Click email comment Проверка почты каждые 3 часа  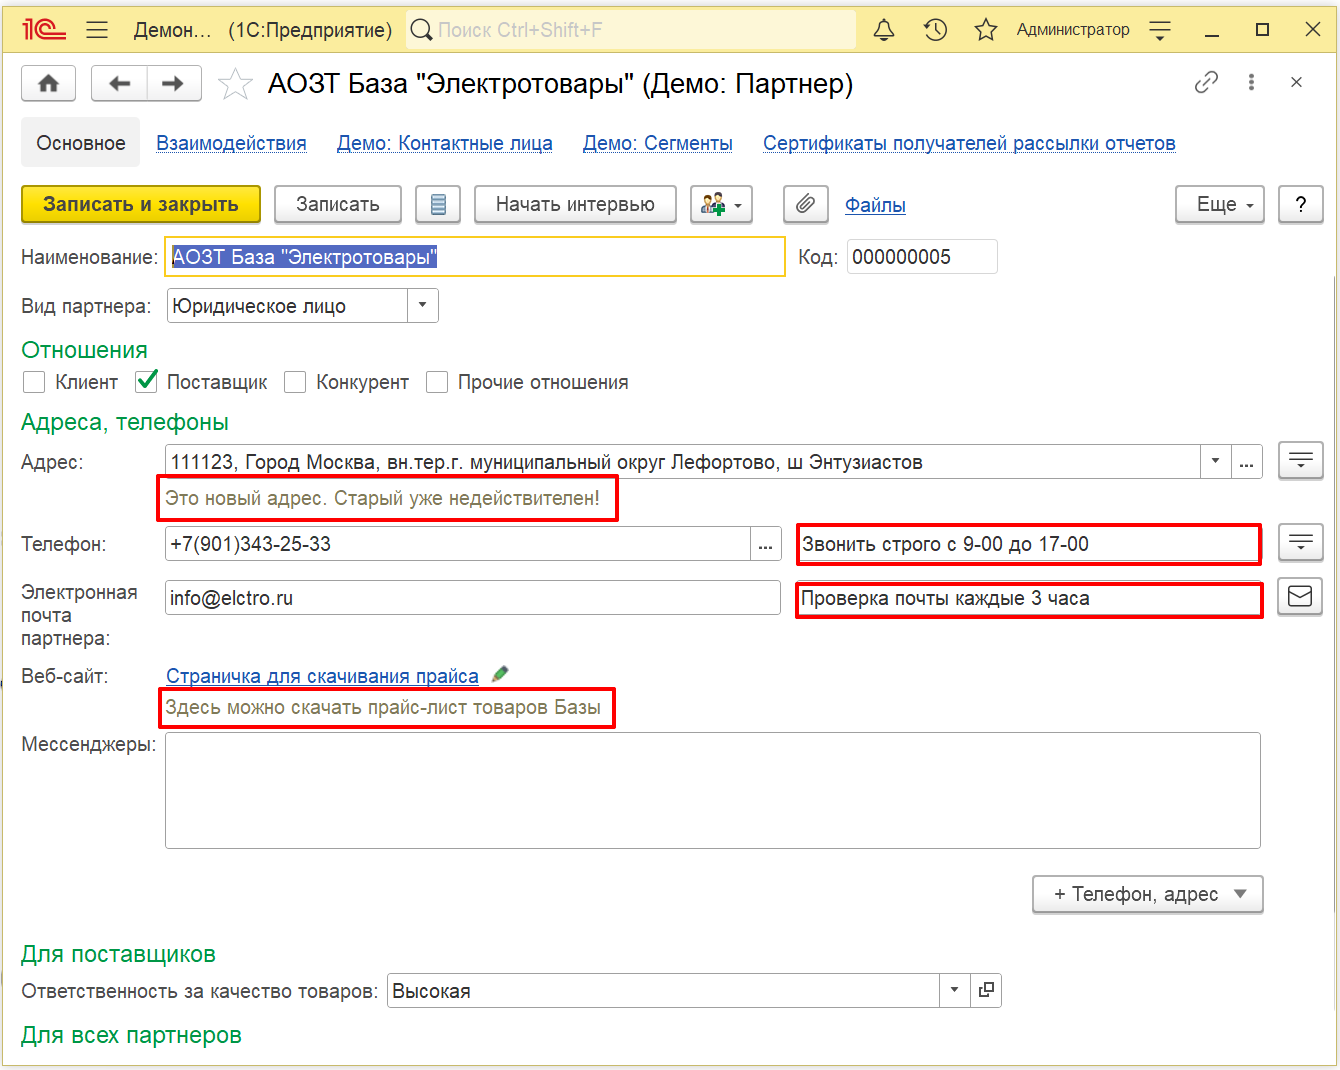[1028, 599]
